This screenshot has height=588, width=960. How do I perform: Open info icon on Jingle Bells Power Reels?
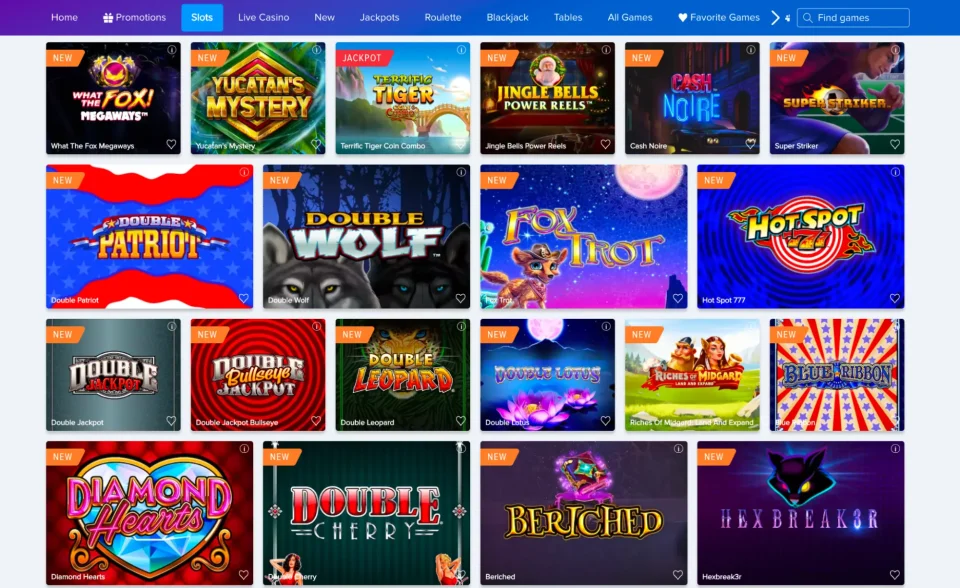tap(606, 50)
